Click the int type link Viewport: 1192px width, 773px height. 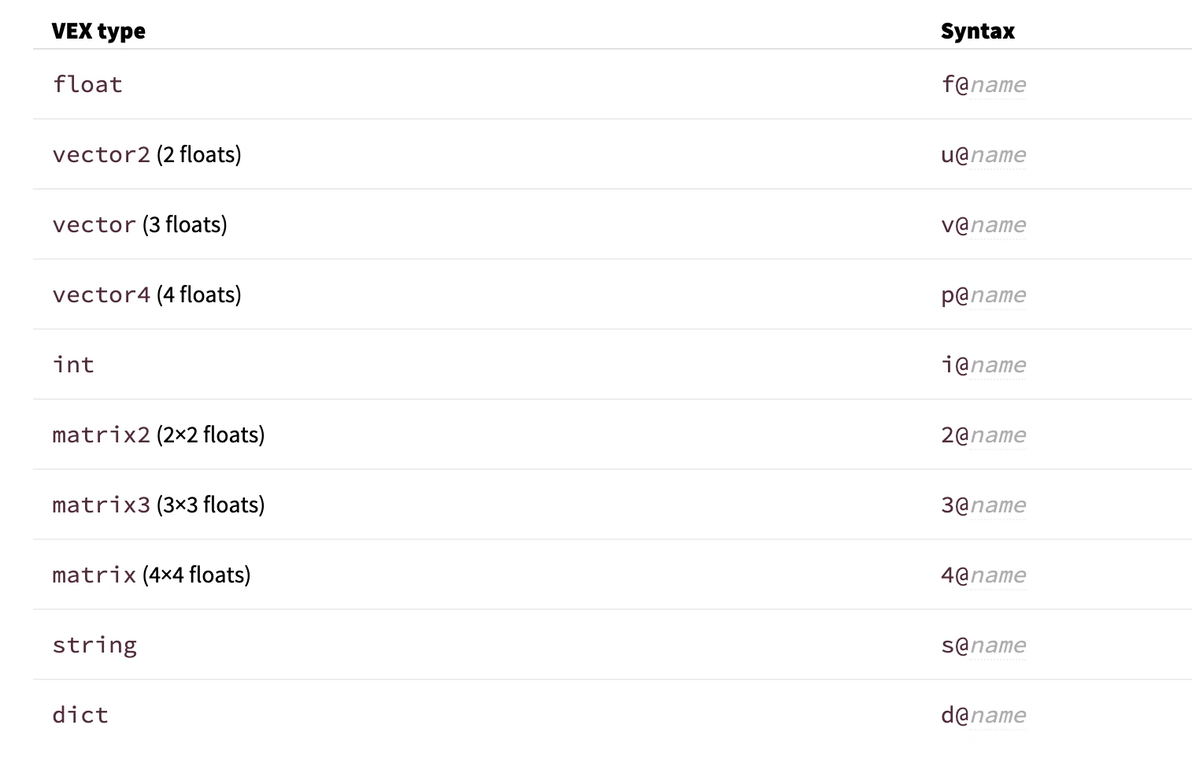(73, 365)
